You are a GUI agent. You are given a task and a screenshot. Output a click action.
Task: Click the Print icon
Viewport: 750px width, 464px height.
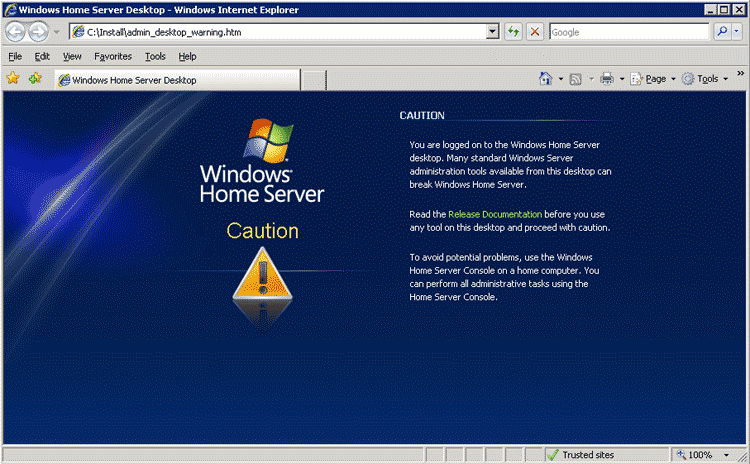pos(607,78)
